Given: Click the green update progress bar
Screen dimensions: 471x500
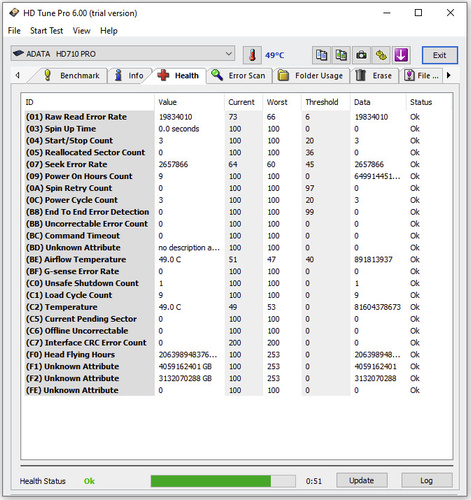Looking at the screenshot, I should [223, 481].
